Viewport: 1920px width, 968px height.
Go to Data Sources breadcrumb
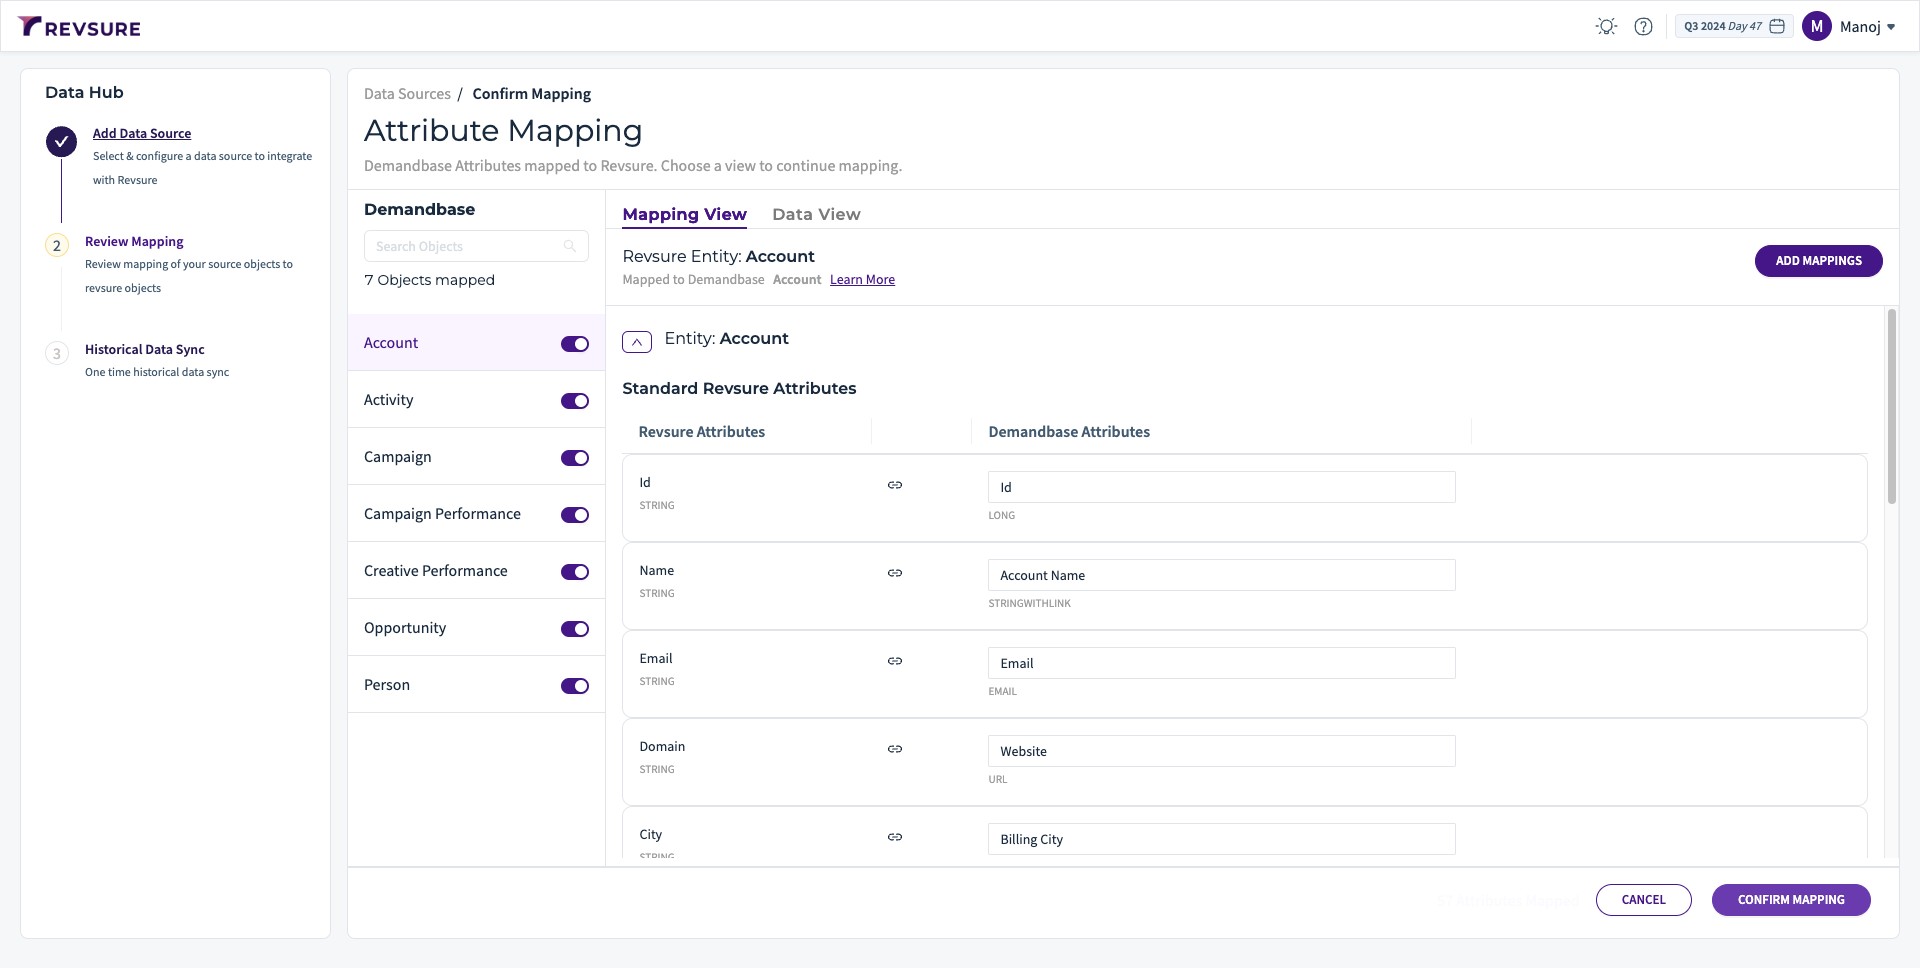pos(407,94)
